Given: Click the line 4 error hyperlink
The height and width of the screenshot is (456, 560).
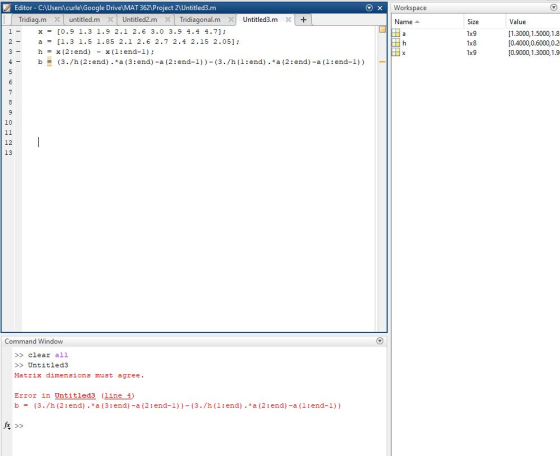Looking at the screenshot, I should click(118, 395).
